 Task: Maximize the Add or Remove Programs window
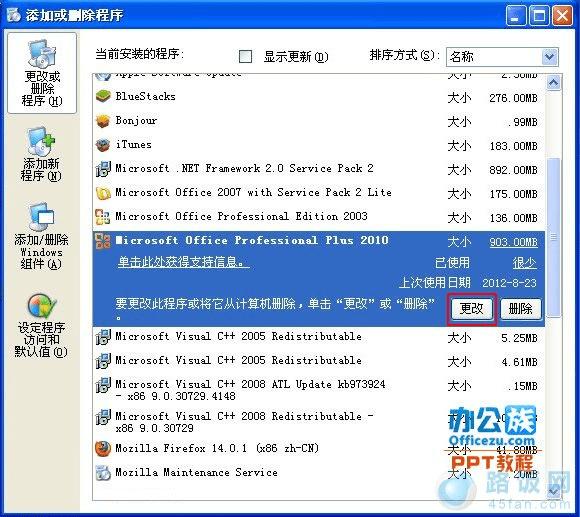[x=539, y=16]
